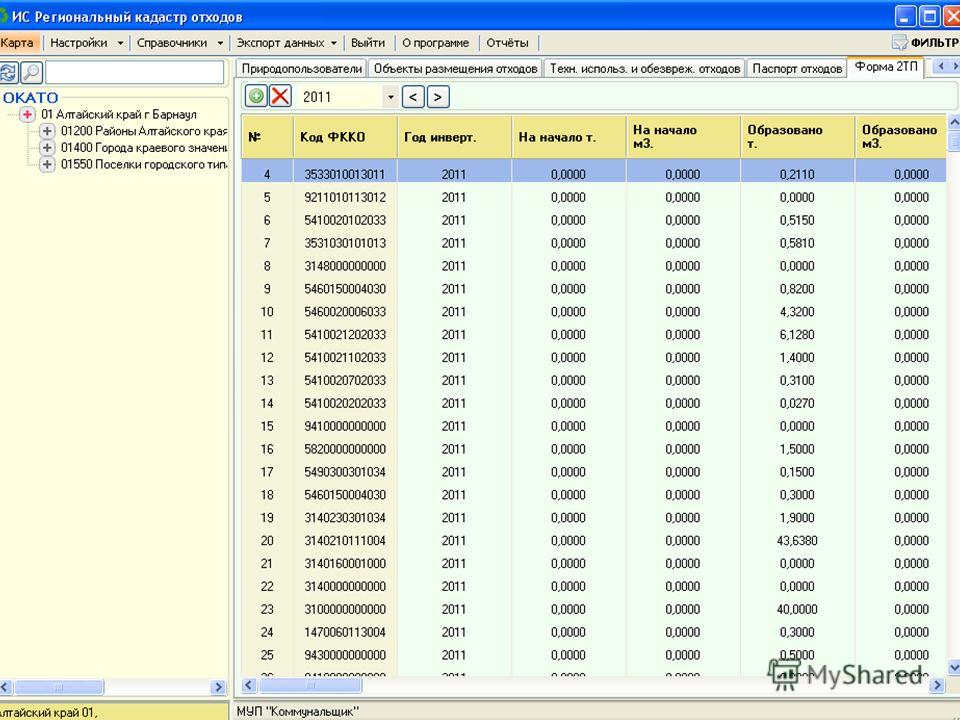Click the red X delete record icon
This screenshot has width=960, height=720.
pyautogui.click(x=280, y=96)
